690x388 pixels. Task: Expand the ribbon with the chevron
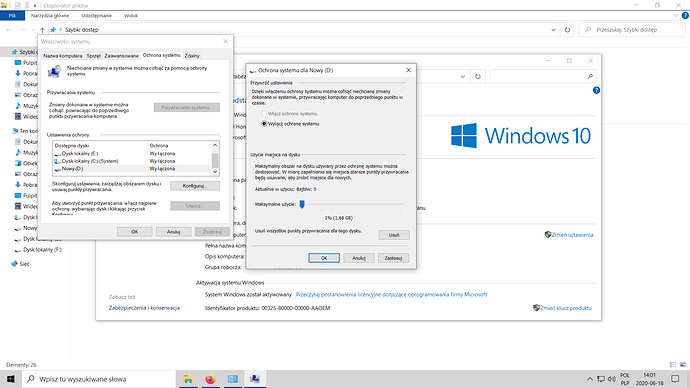coord(676,15)
